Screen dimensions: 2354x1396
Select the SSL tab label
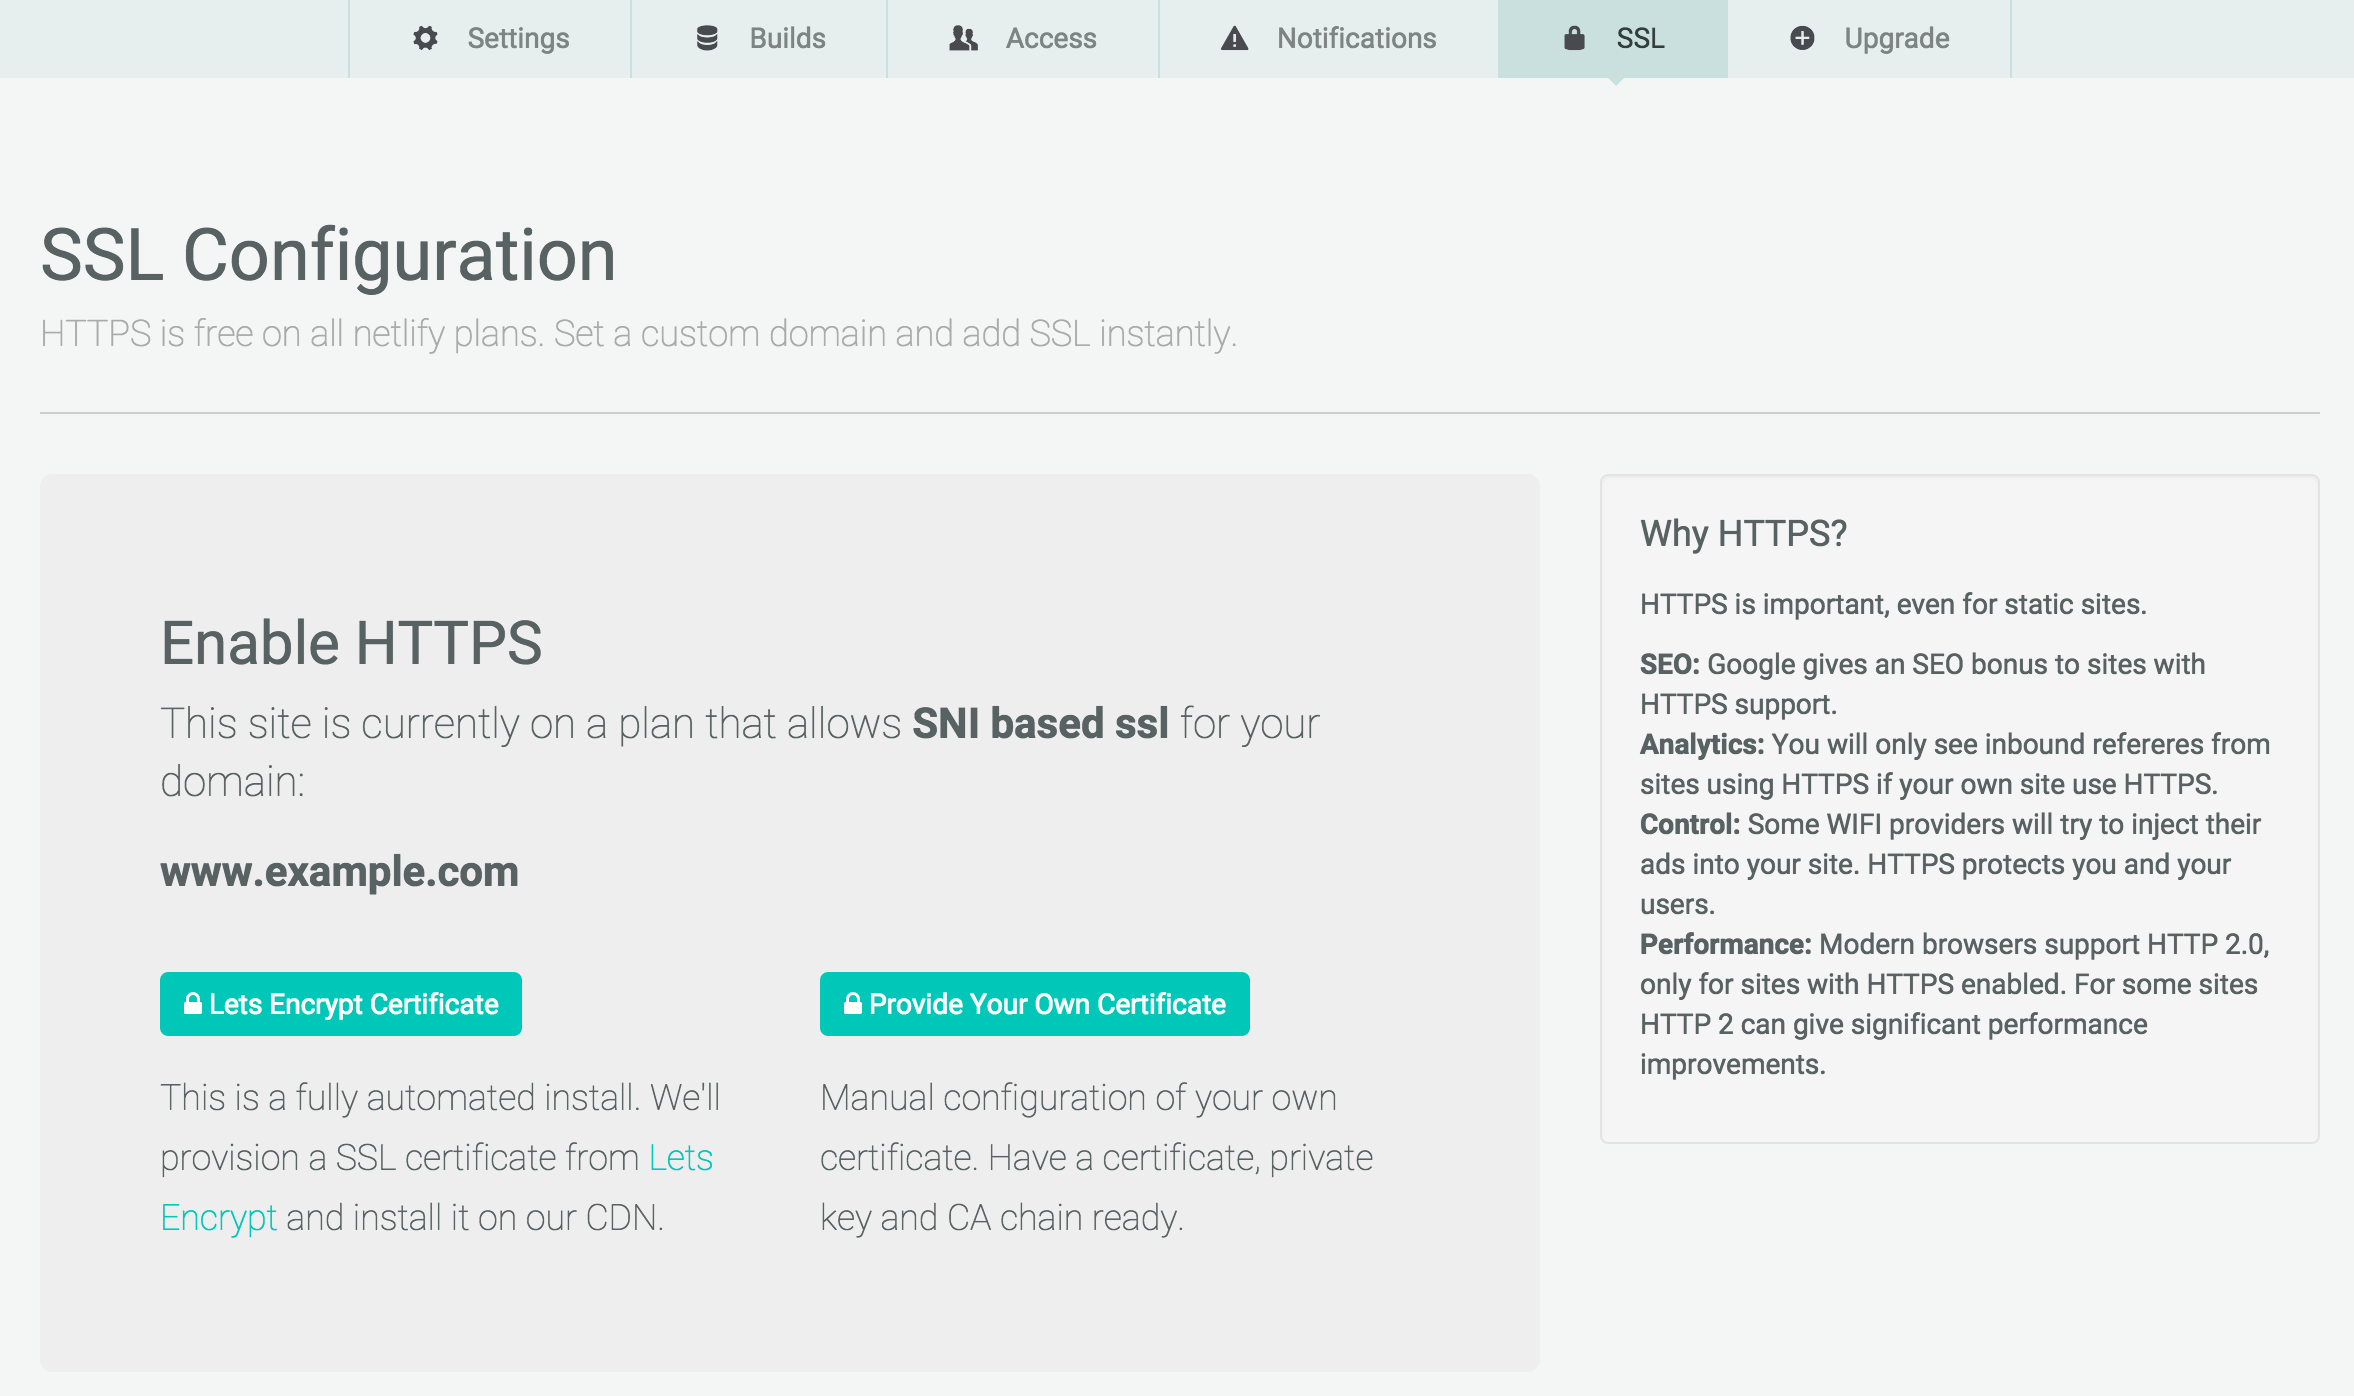click(x=1640, y=38)
